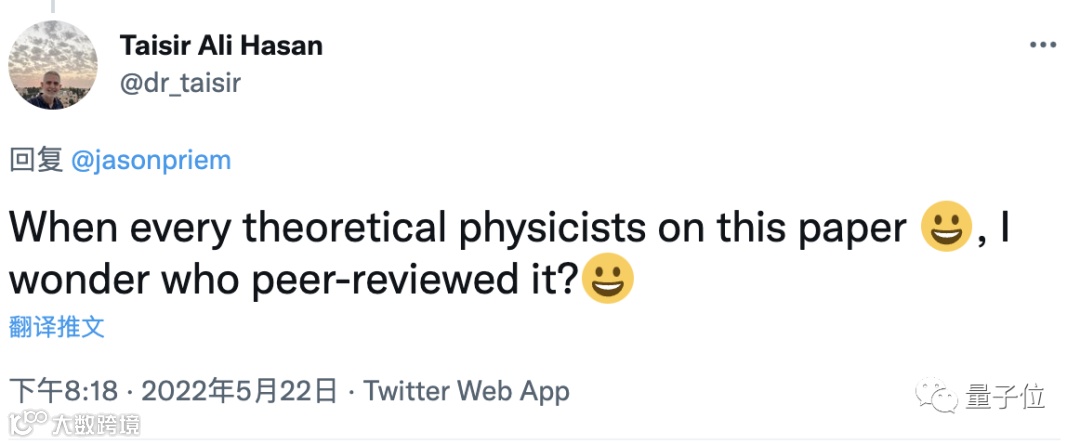Click the 大数跨境 watermark text
Image resolution: width=1080 pixels, height=444 pixels.
(x=96, y=422)
